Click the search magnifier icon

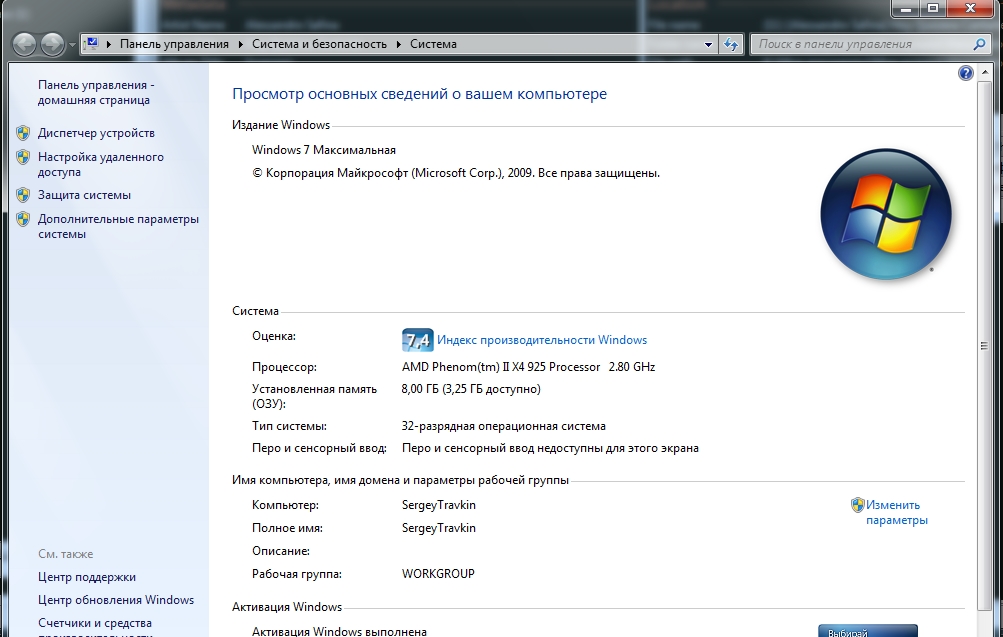[979, 44]
